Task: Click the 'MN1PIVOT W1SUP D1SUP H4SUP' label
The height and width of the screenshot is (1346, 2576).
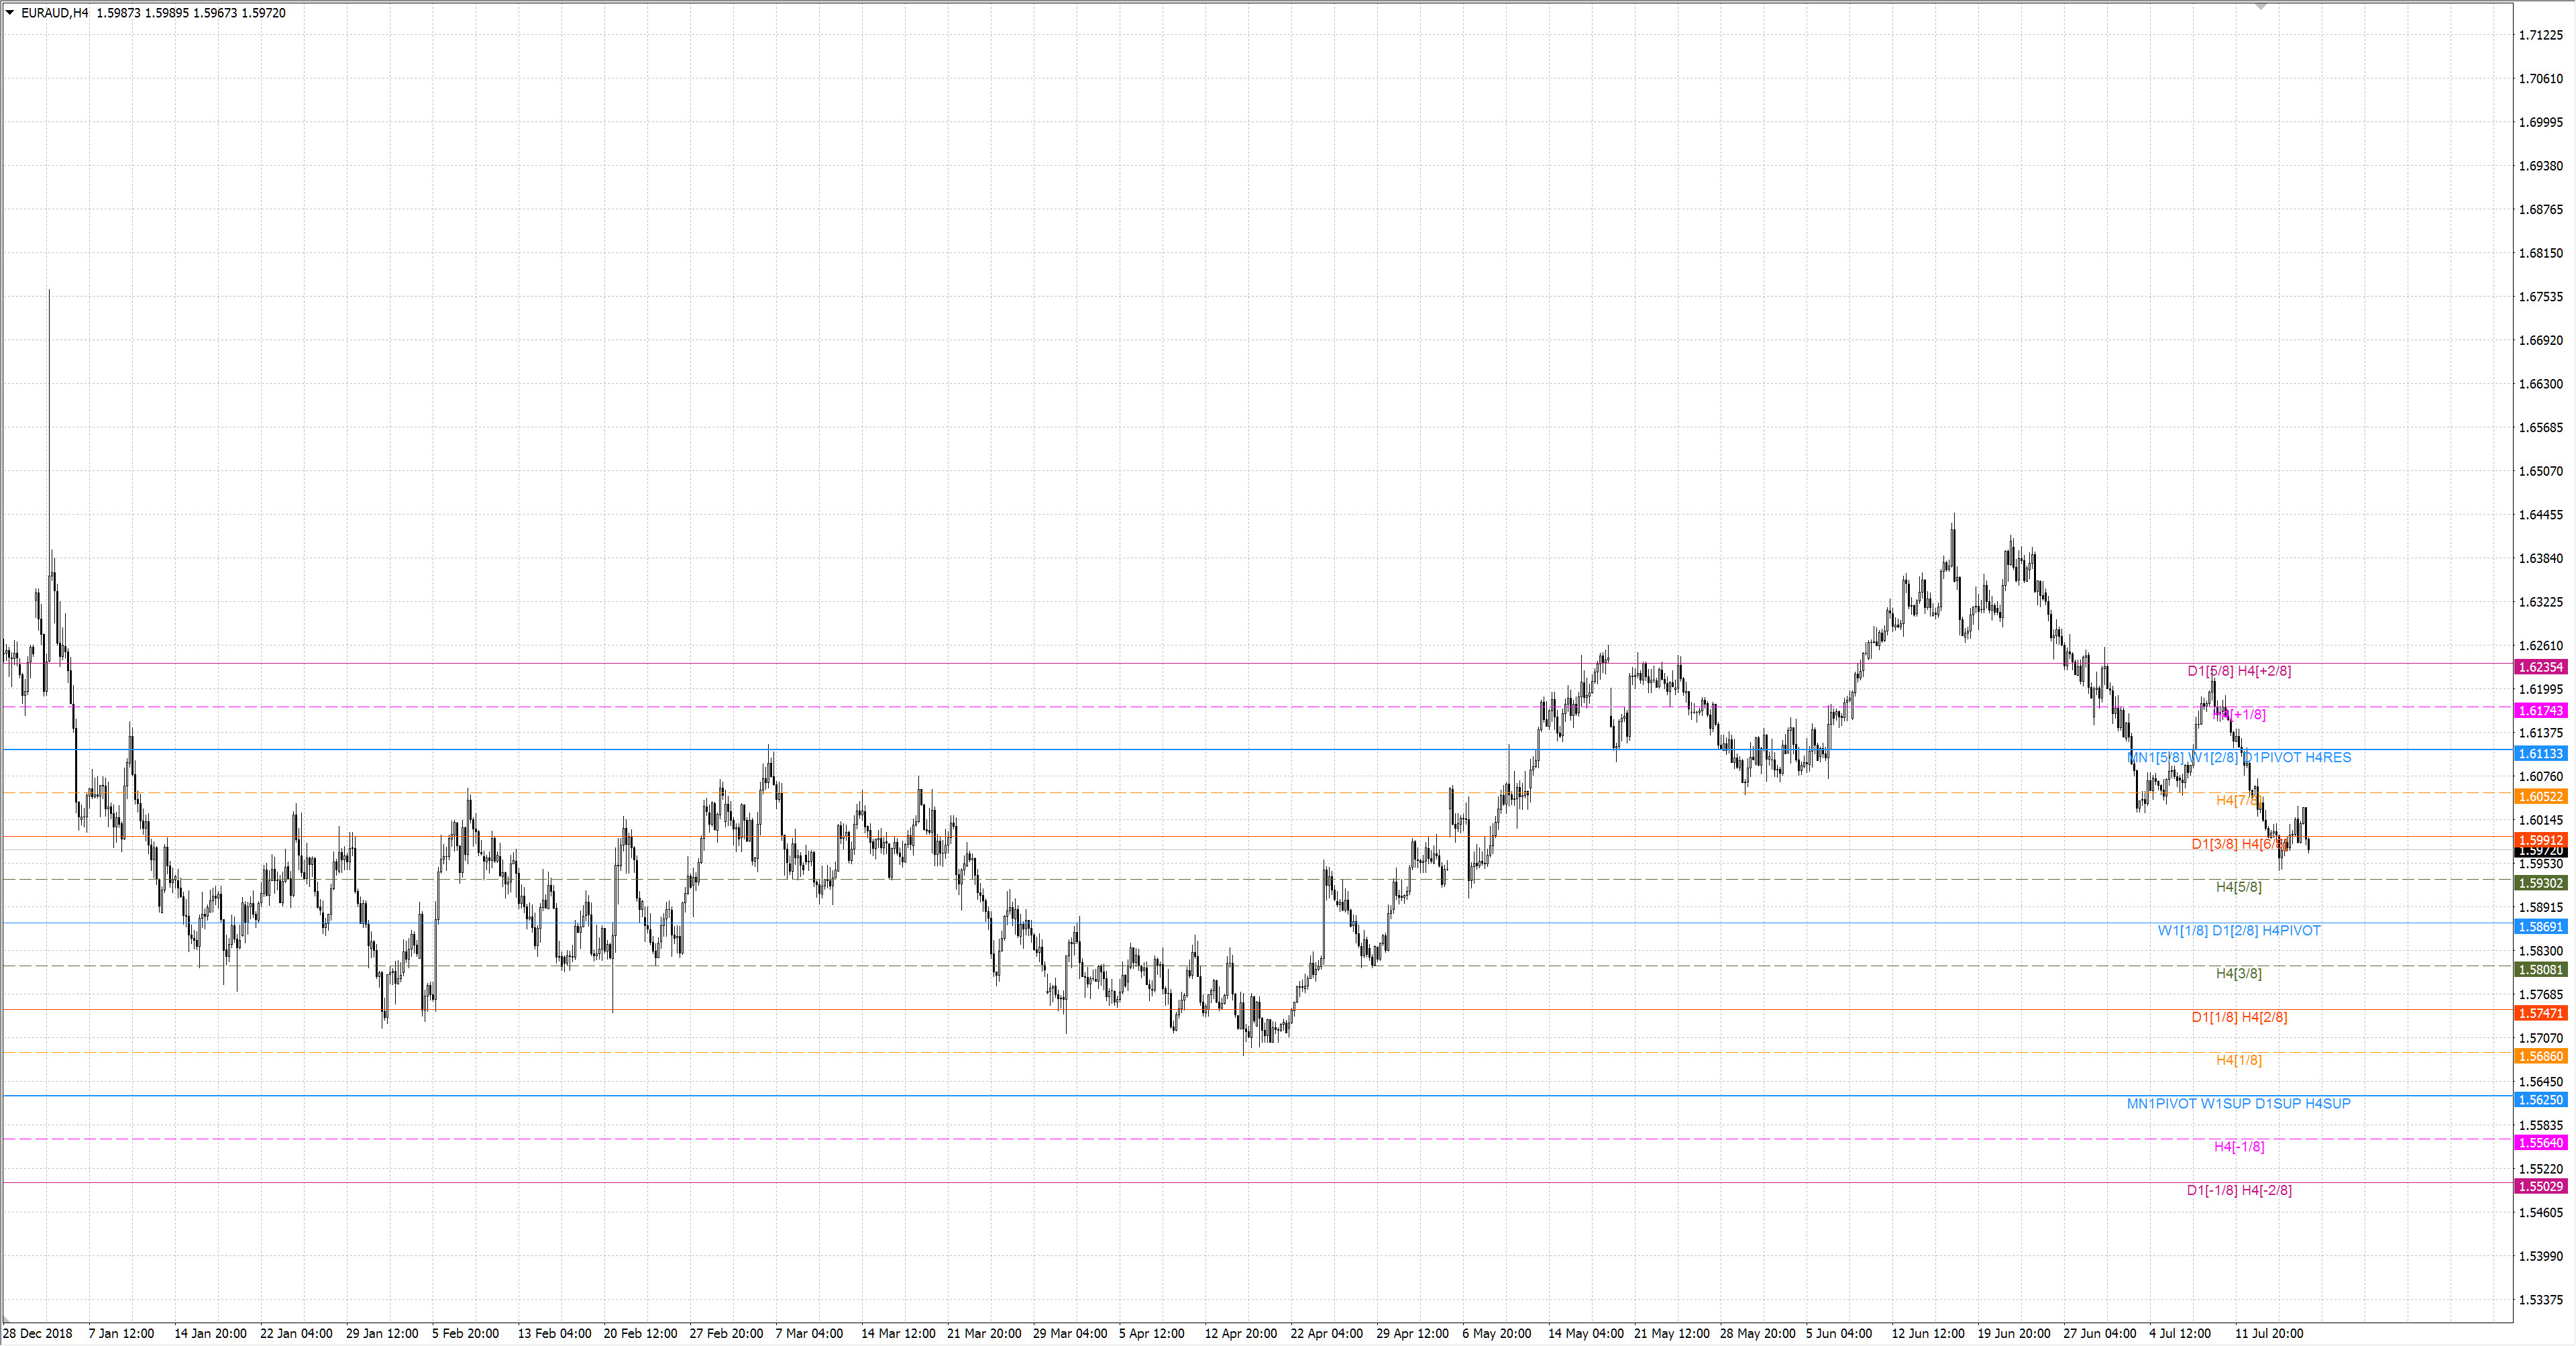Action: pyautogui.click(x=2238, y=1104)
